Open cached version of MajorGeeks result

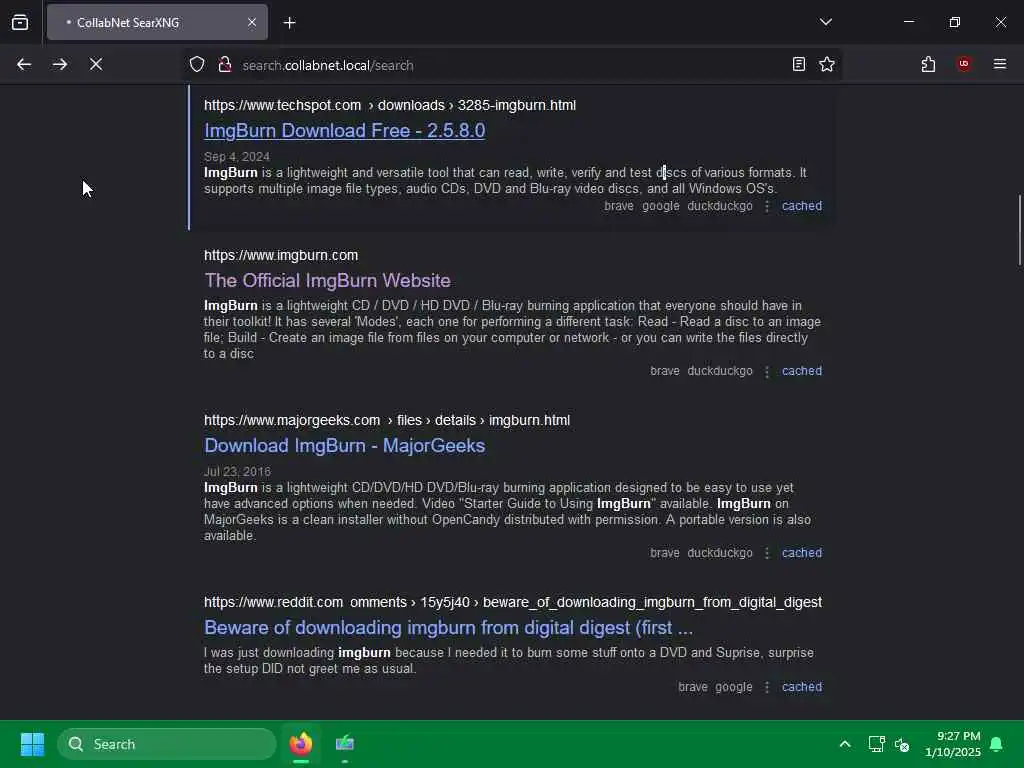(802, 552)
